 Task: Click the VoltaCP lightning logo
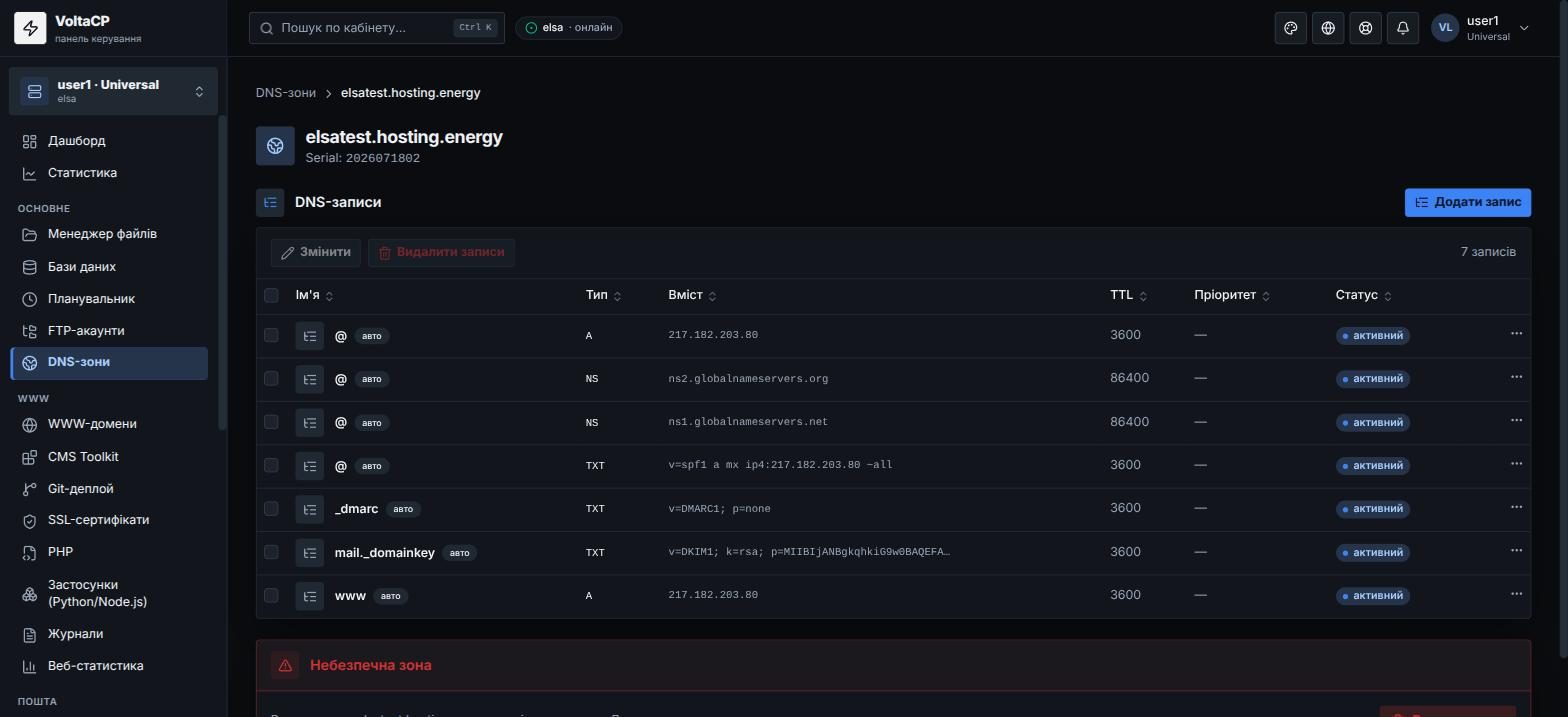30,28
